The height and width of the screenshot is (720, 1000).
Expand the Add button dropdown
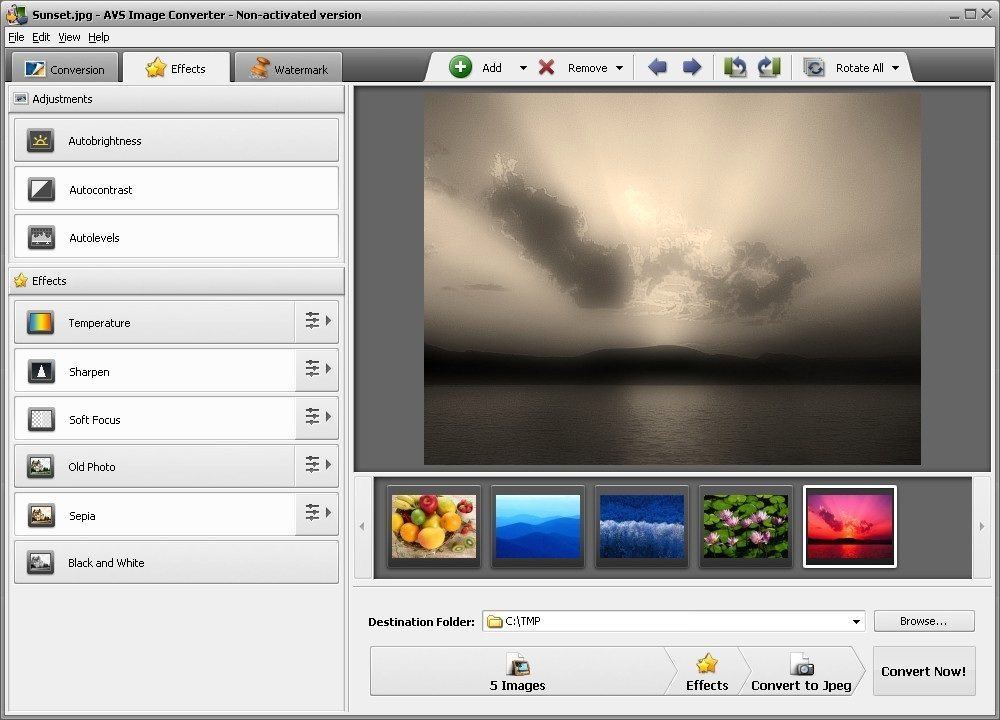tap(524, 67)
